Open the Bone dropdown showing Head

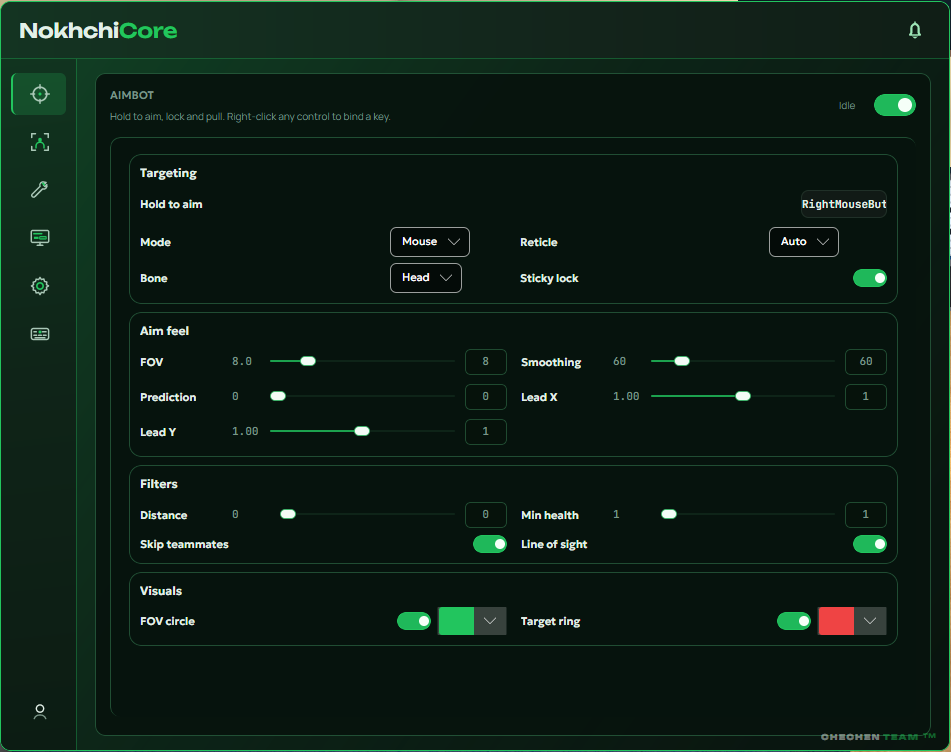(425, 278)
